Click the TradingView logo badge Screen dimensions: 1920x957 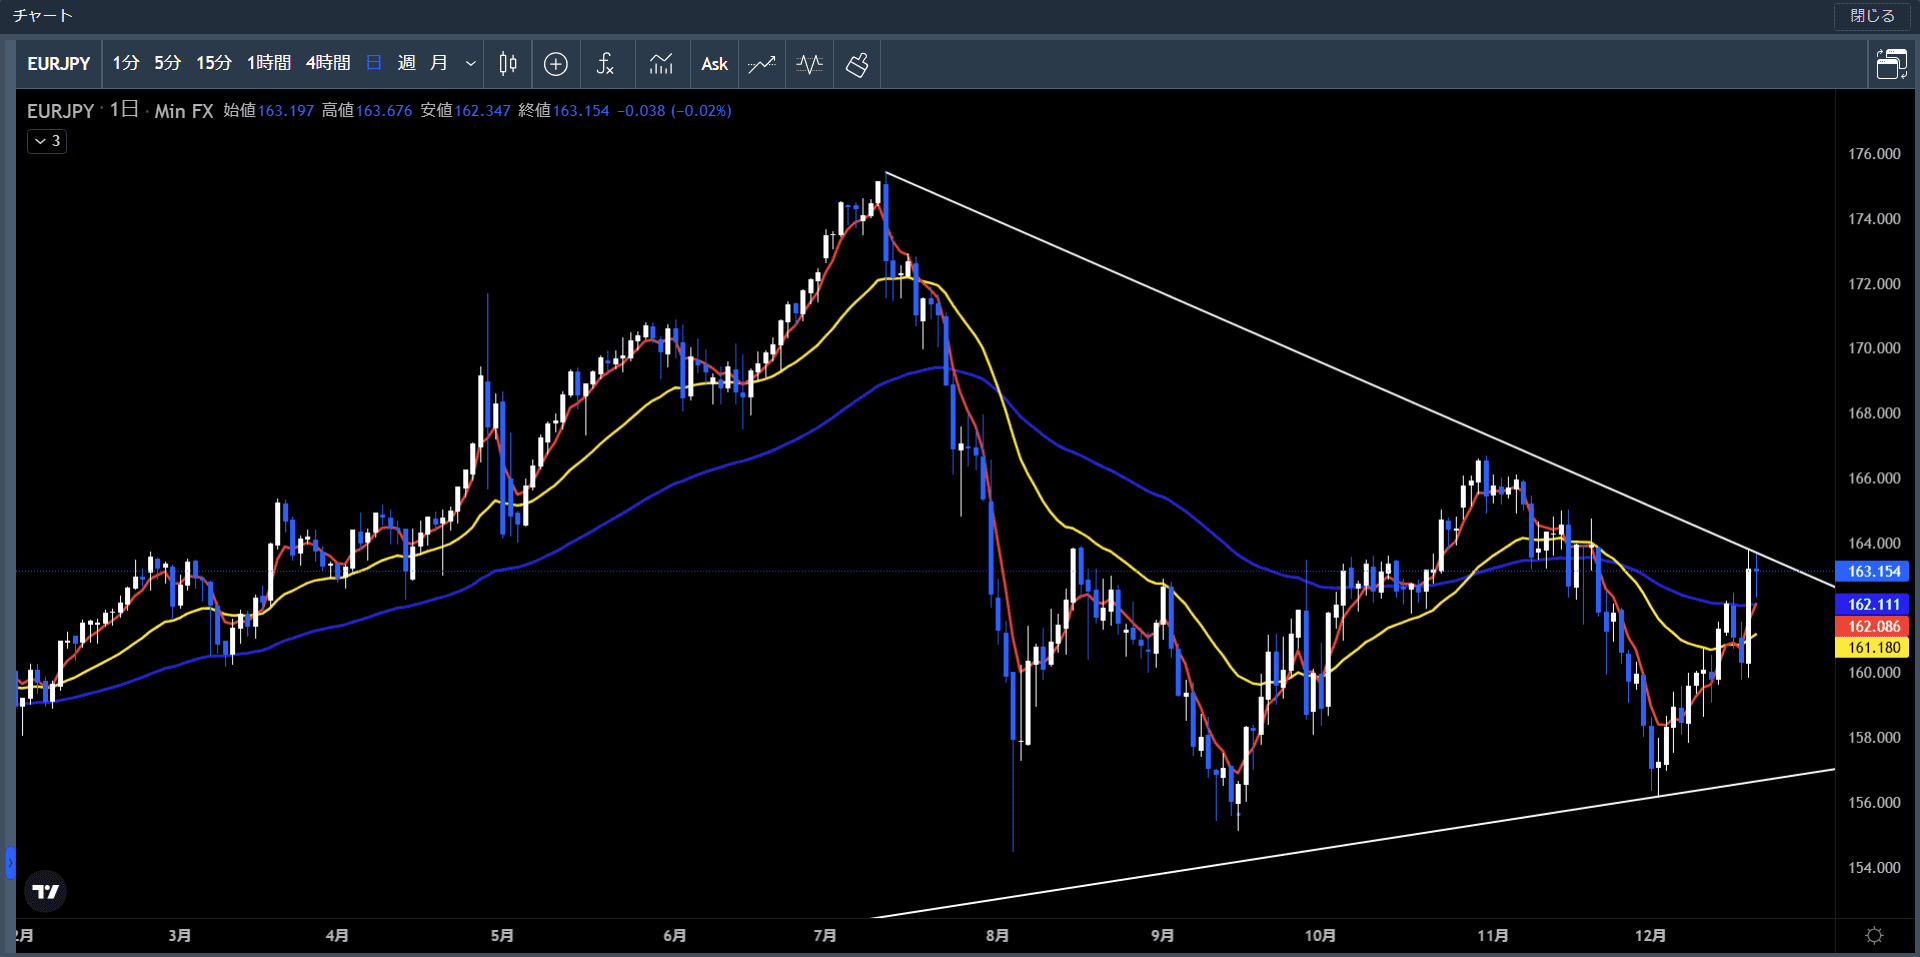(x=45, y=891)
